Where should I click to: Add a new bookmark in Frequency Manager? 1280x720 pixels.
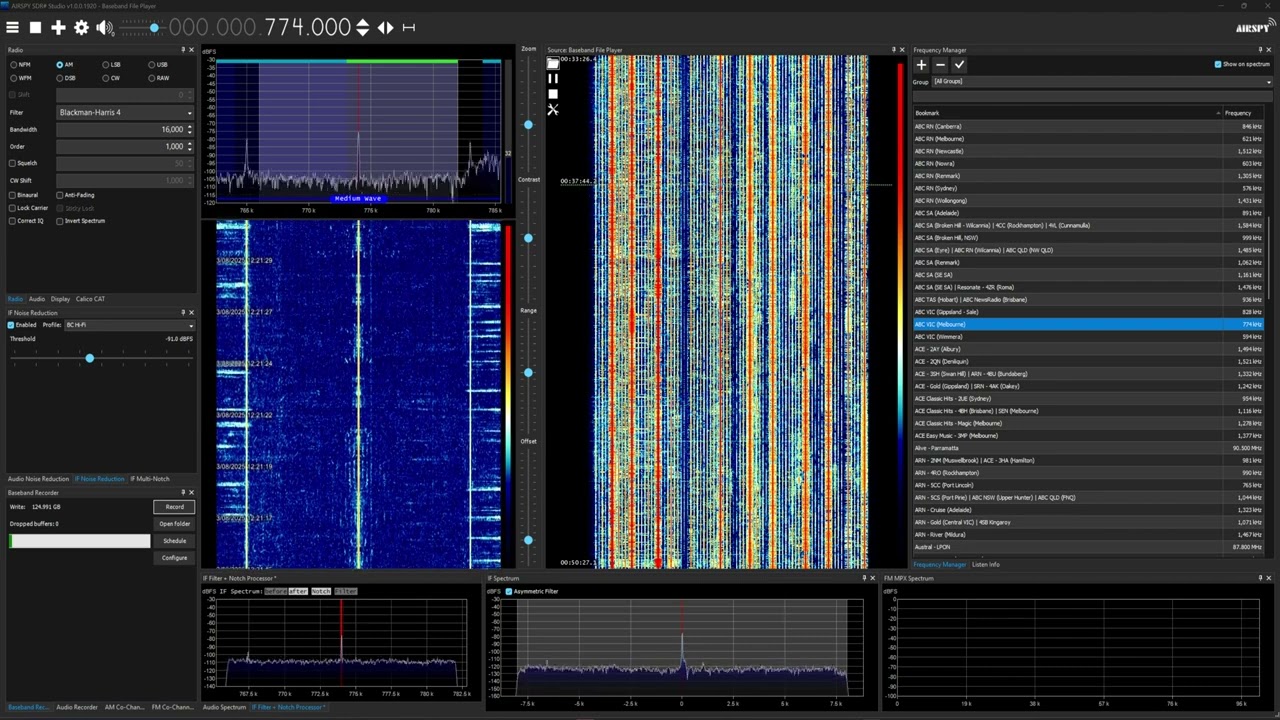[x=922, y=65]
